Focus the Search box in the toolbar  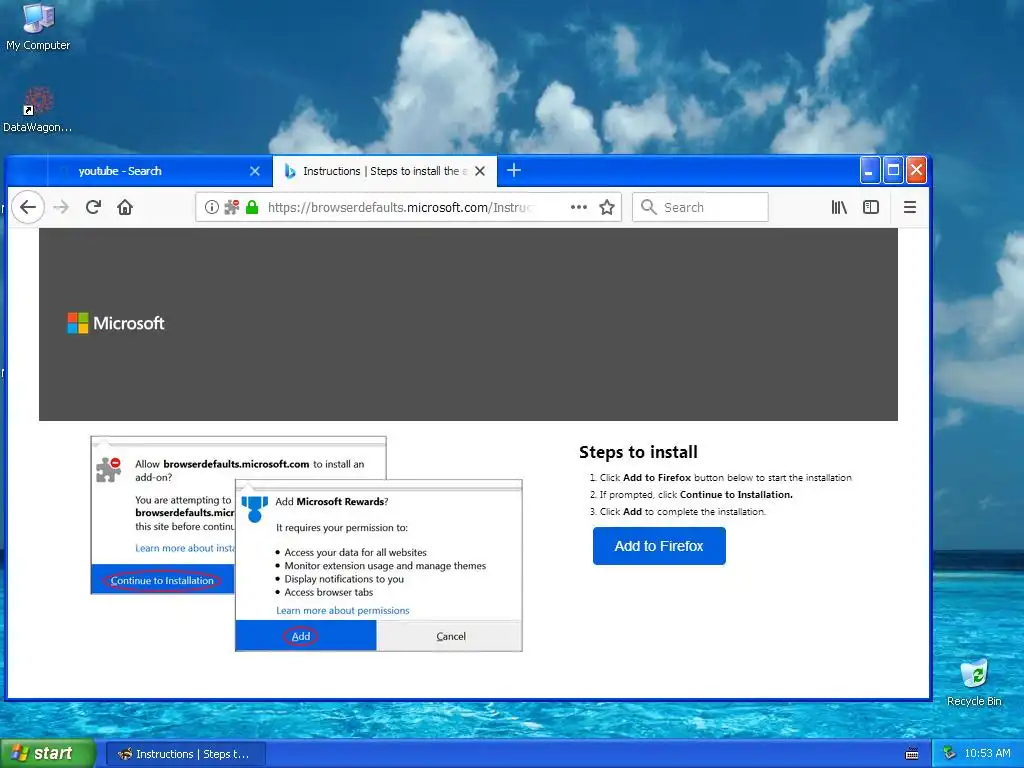pyautogui.click(x=700, y=207)
